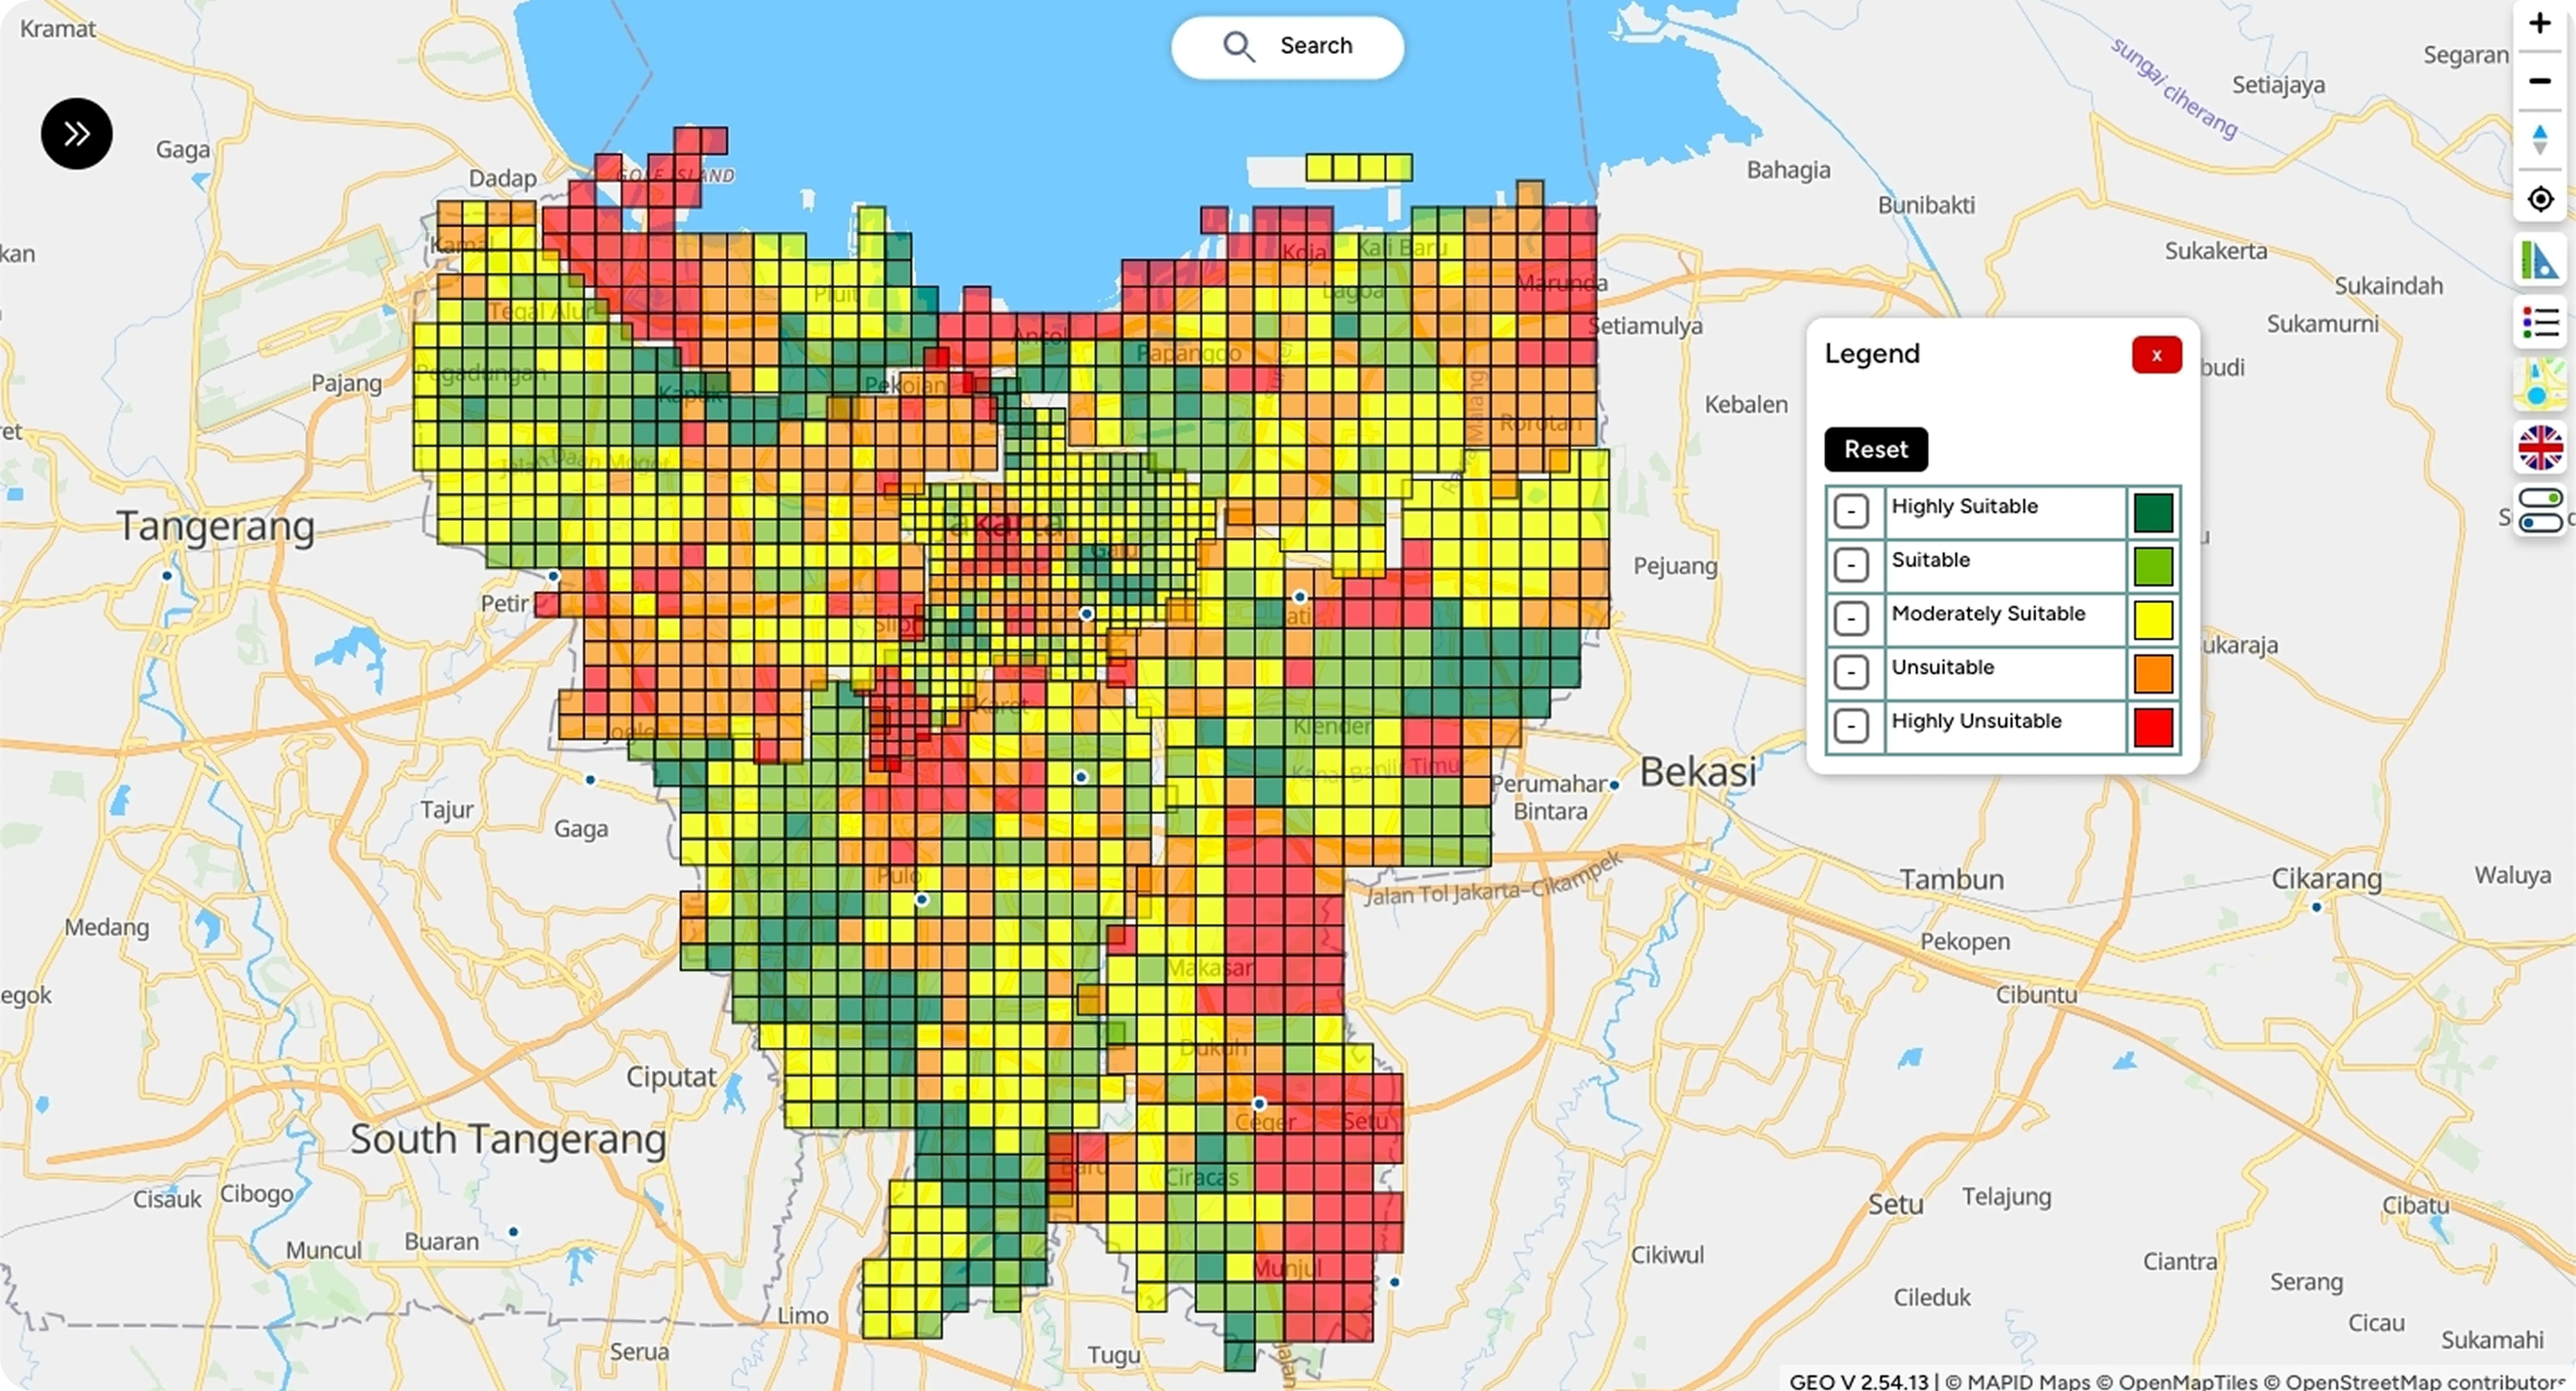The height and width of the screenshot is (1391, 2576).
Task: Locate my position with the target icon
Action: (x=2539, y=199)
